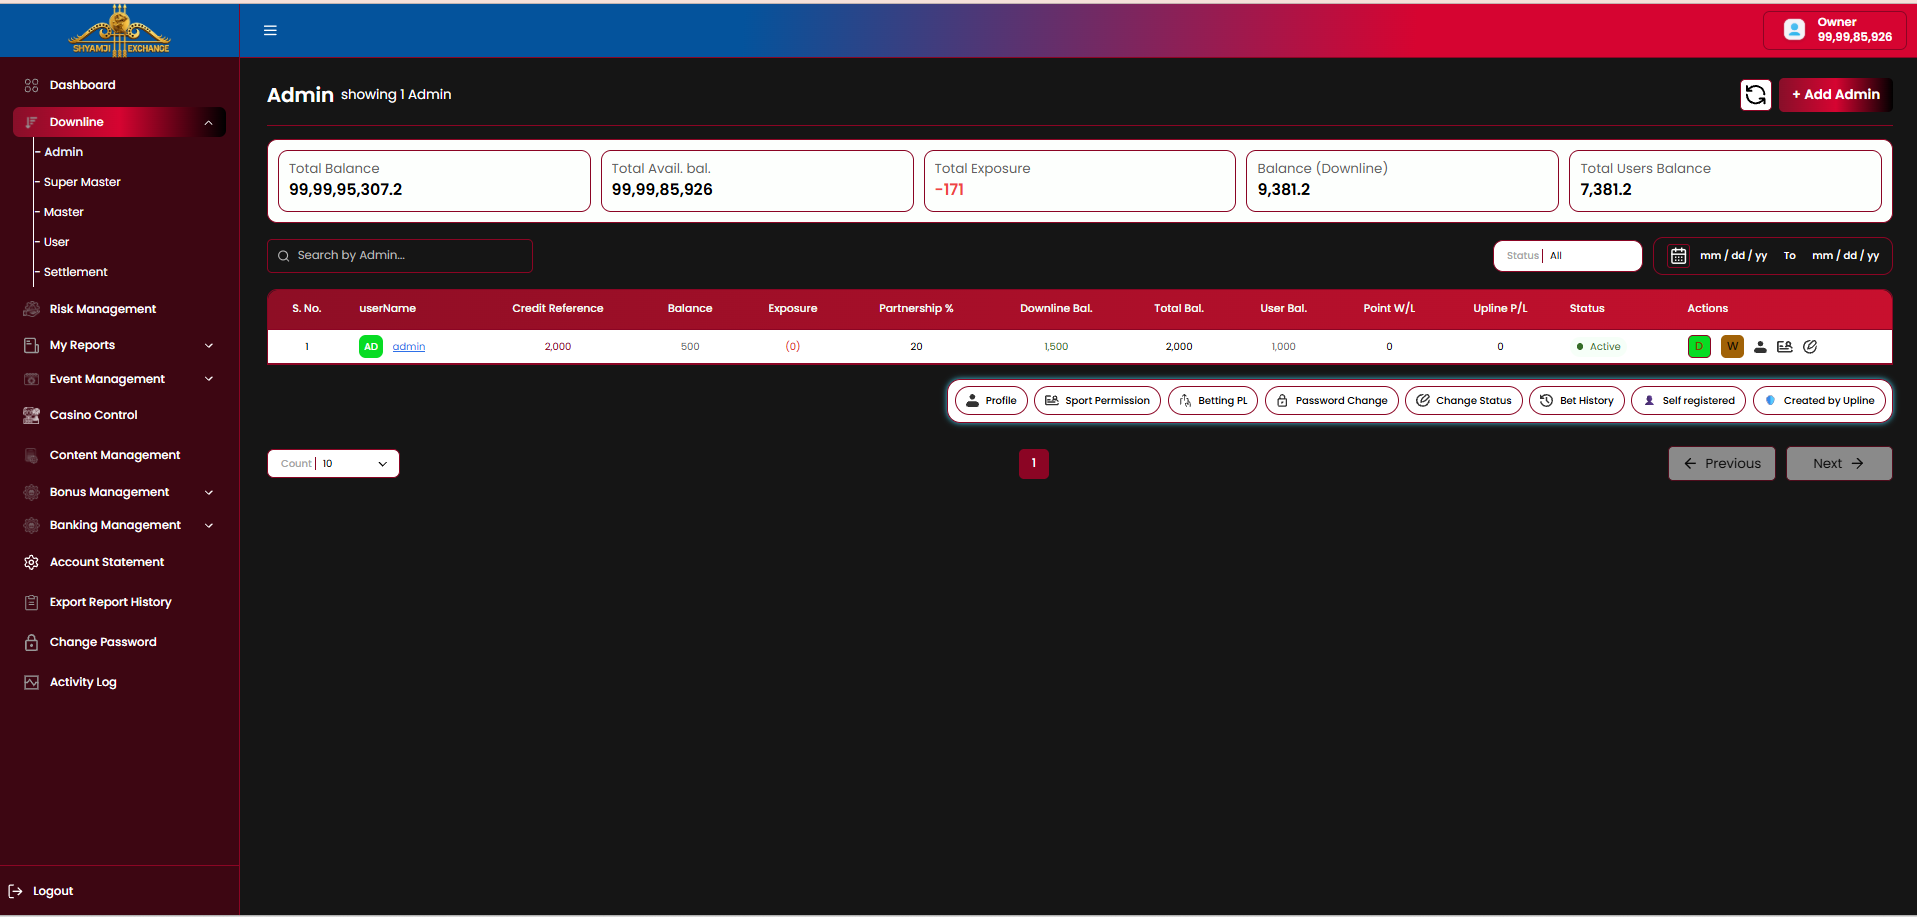
Task: Click the Owner profile avatar icon
Action: 1794,30
